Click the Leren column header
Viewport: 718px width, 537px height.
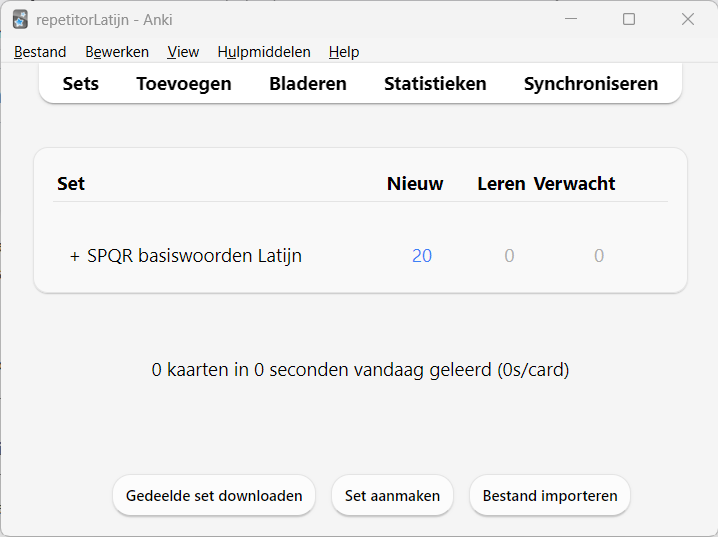[501, 184]
